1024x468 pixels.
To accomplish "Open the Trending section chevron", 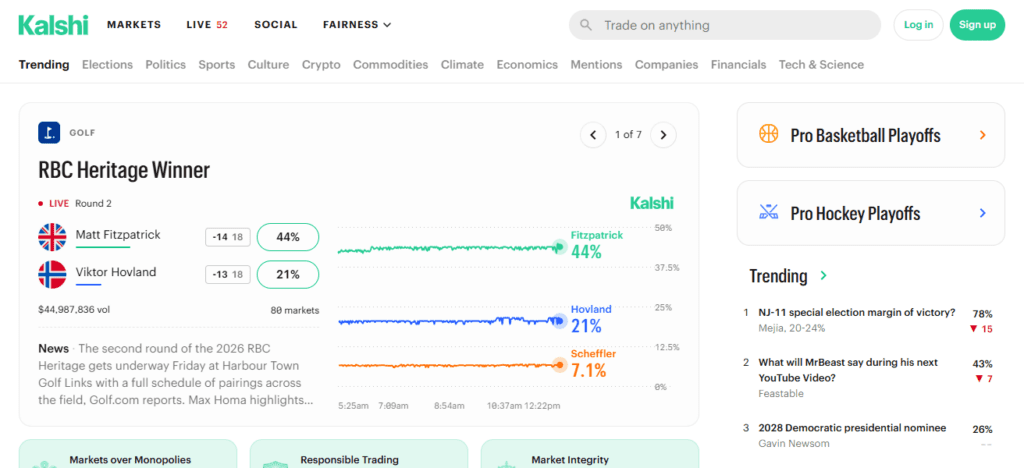I will pos(824,275).
